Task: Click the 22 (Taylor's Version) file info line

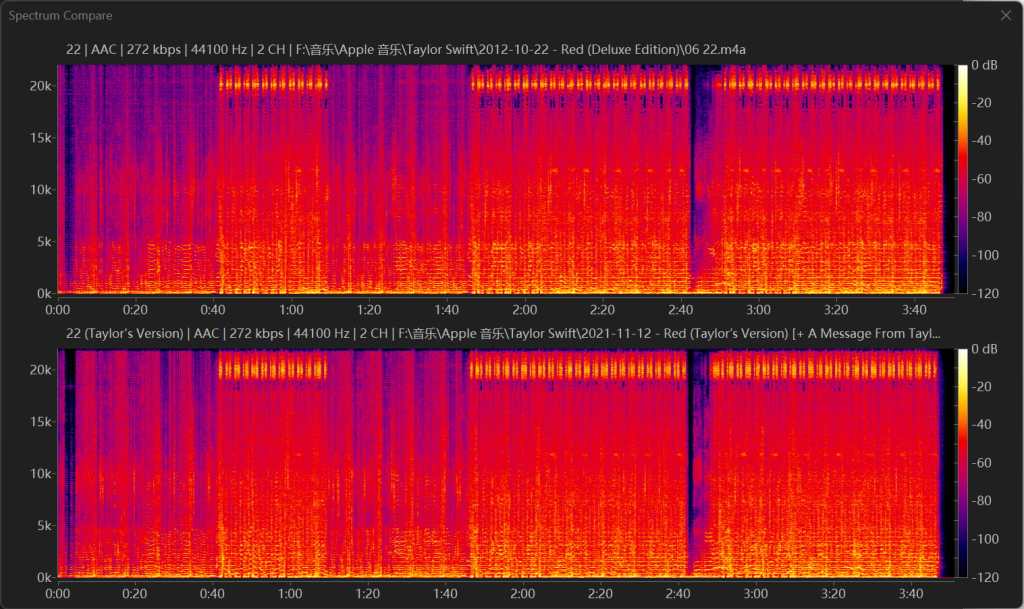Action: pyautogui.click(x=503, y=334)
